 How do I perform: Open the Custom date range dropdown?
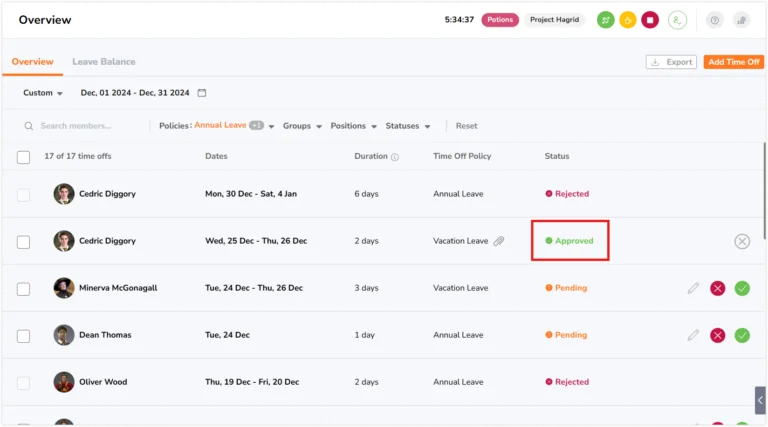(43, 93)
